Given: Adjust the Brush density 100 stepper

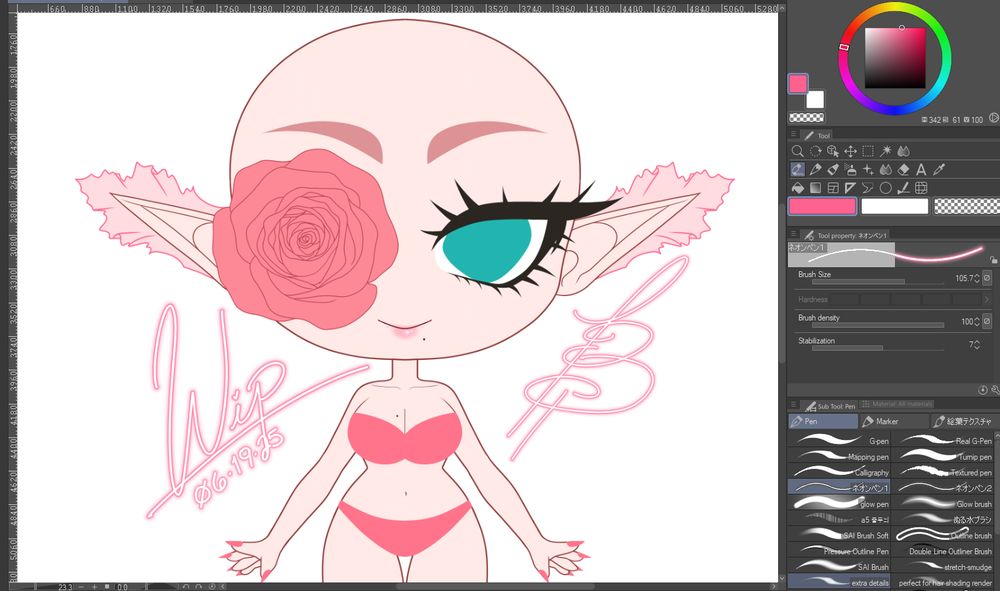Looking at the screenshot, I should coord(976,322).
